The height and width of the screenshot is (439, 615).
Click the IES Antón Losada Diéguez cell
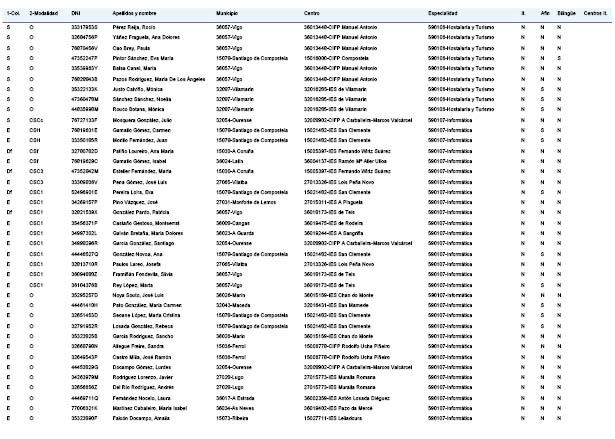[x=347, y=398]
